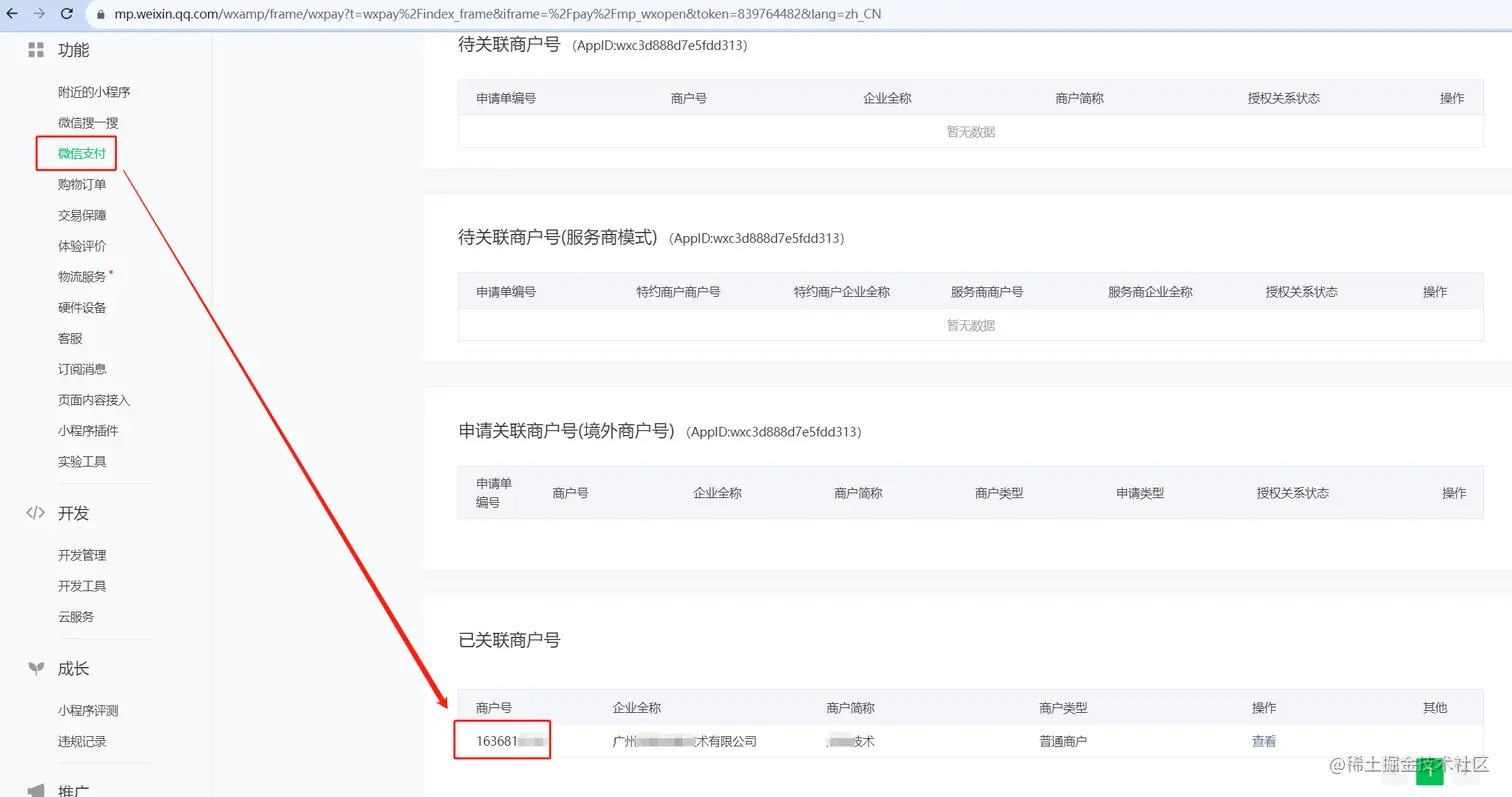Open 云服务 in the sidebar
This screenshot has height=797, width=1512.
coord(76,617)
